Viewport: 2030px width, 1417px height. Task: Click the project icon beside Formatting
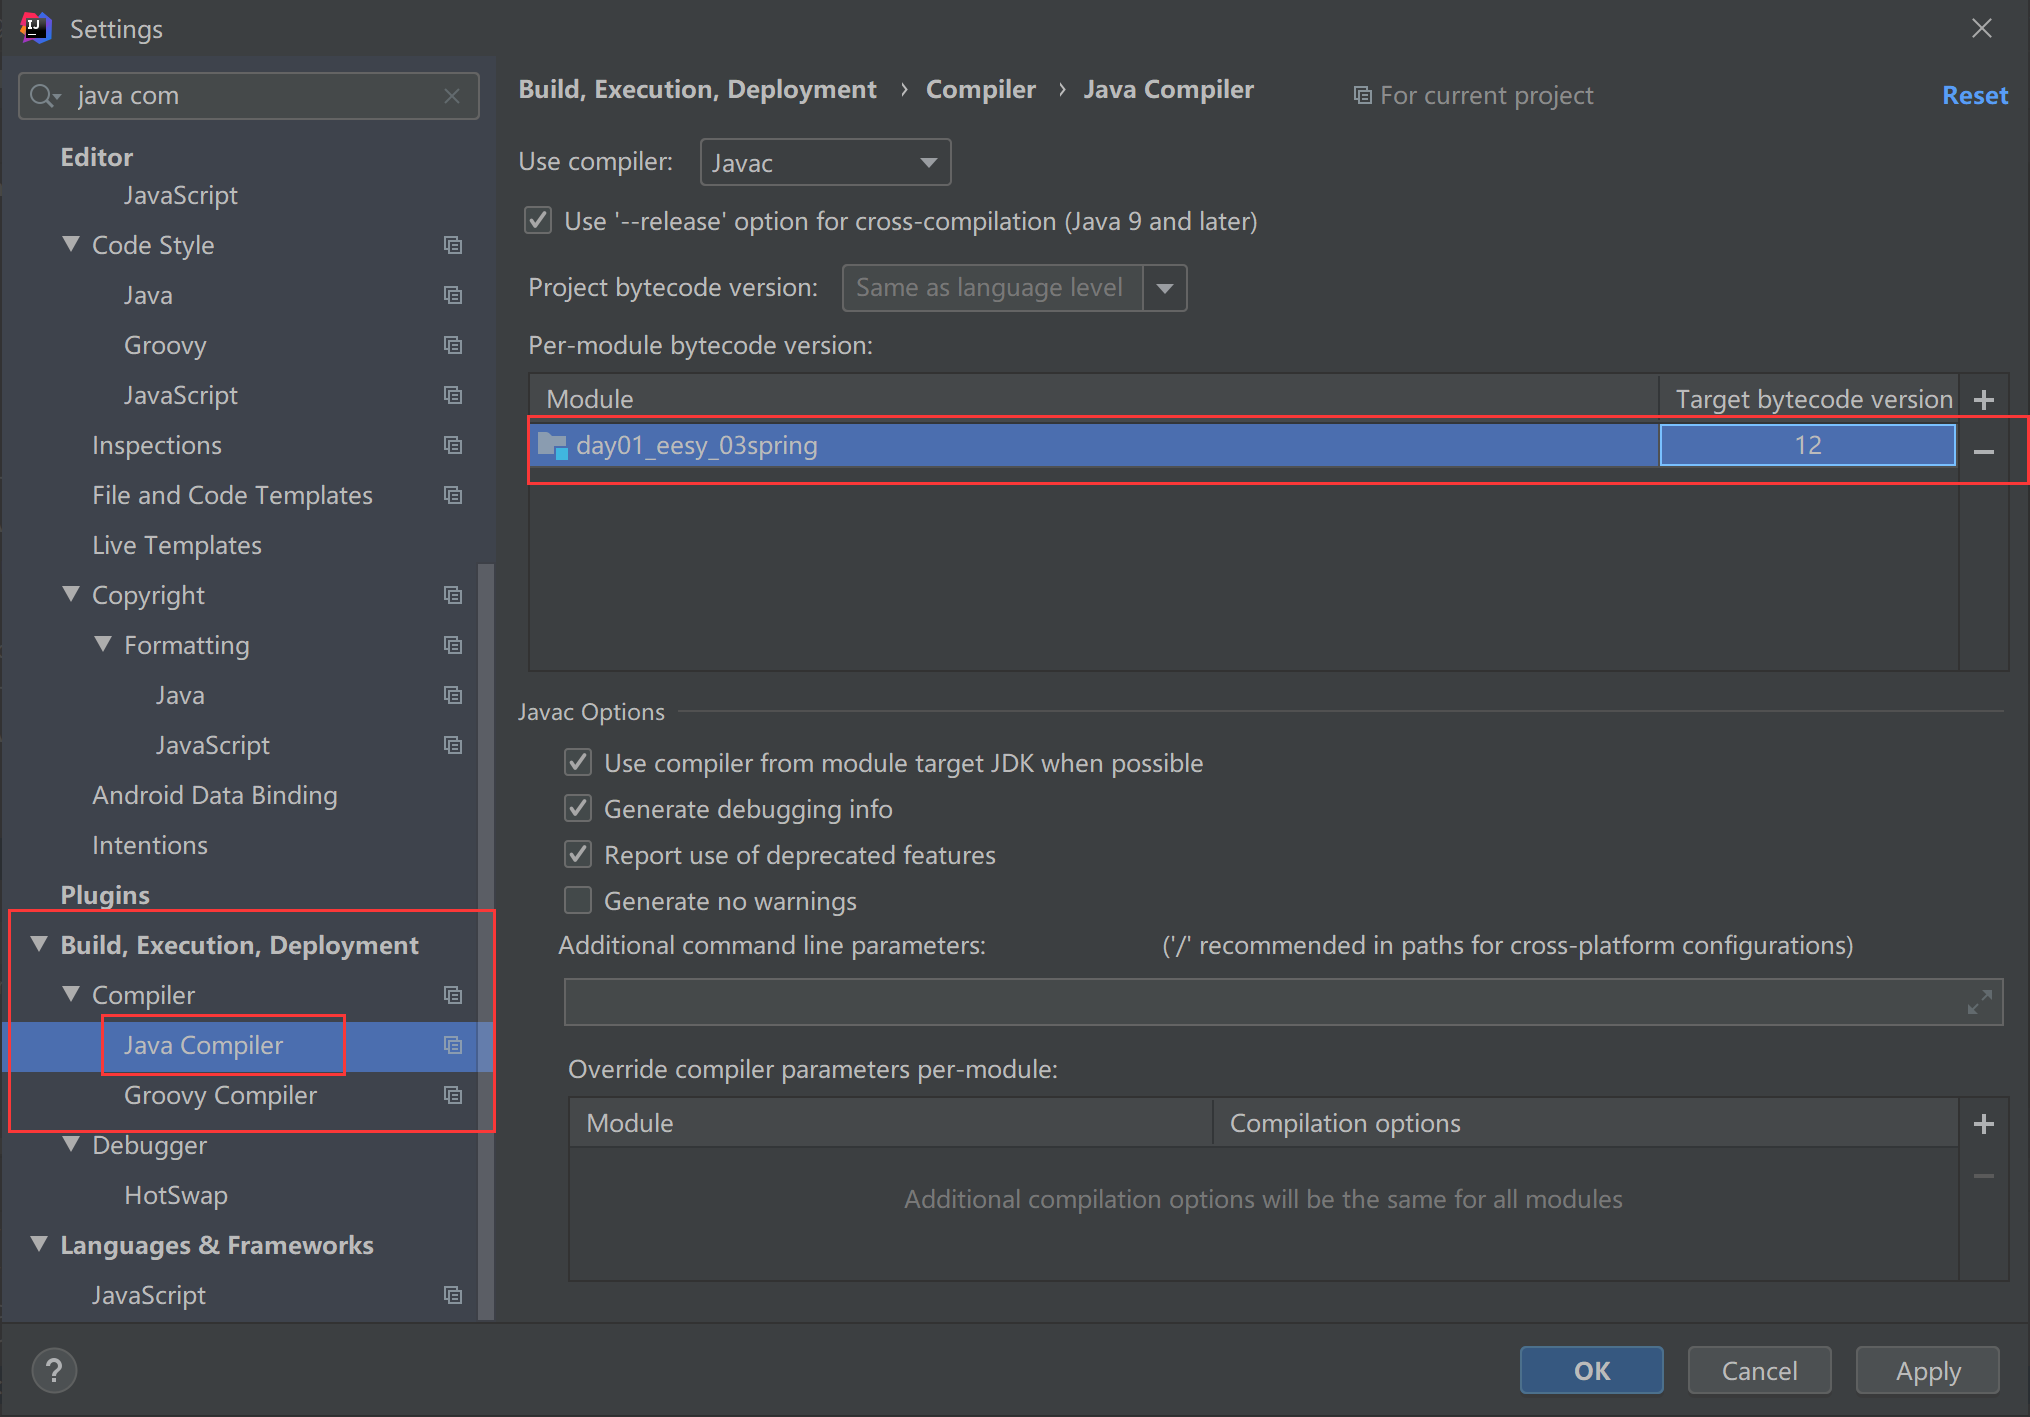tap(453, 645)
